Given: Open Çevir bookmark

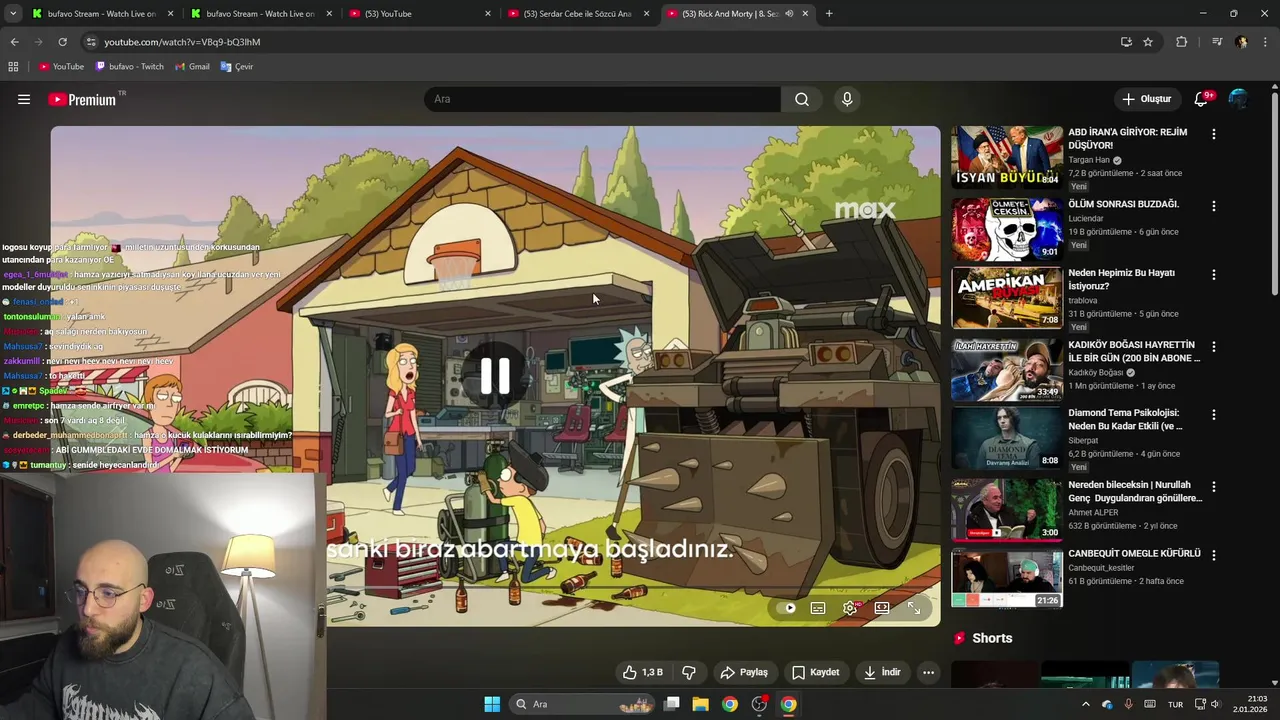Looking at the screenshot, I should coord(237,67).
